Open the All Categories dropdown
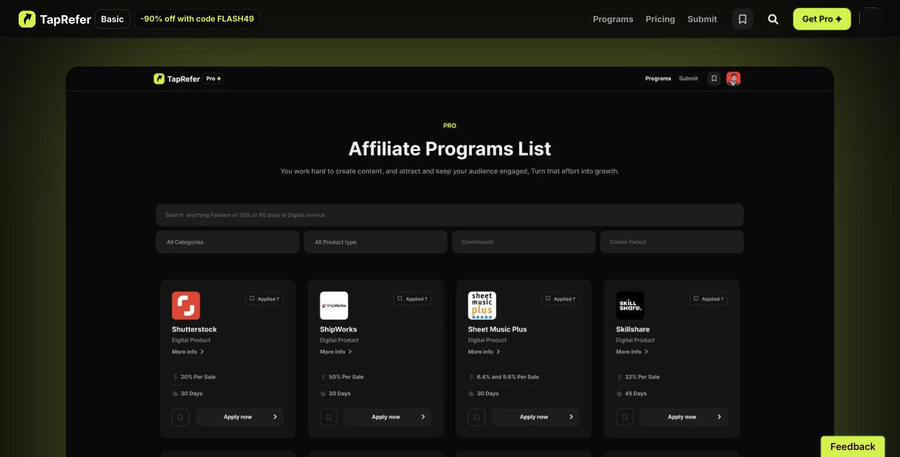The image size is (900, 457). click(x=227, y=242)
